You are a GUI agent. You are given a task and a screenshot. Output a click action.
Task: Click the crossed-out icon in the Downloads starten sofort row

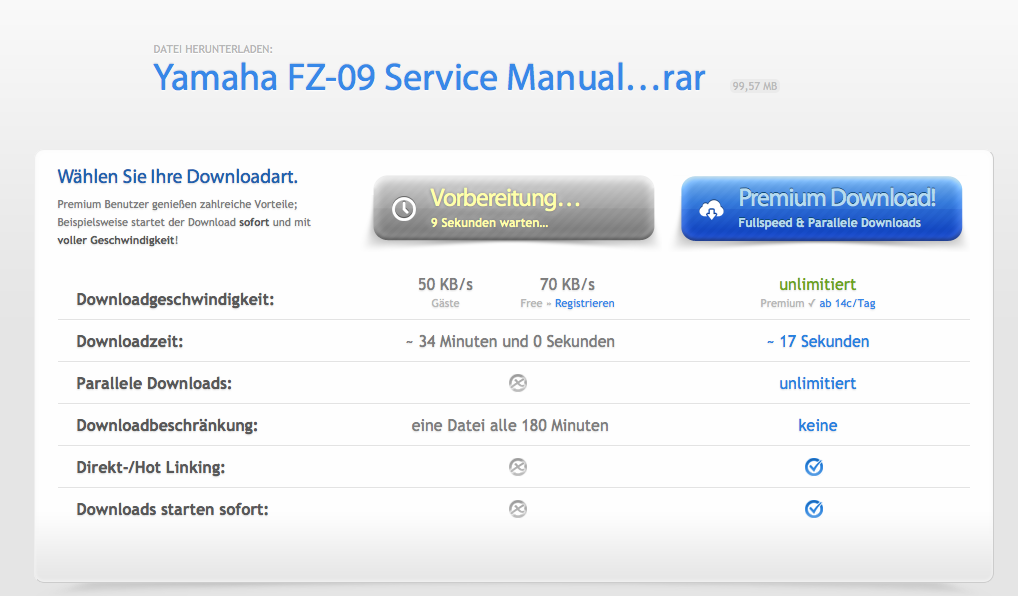tap(517, 509)
